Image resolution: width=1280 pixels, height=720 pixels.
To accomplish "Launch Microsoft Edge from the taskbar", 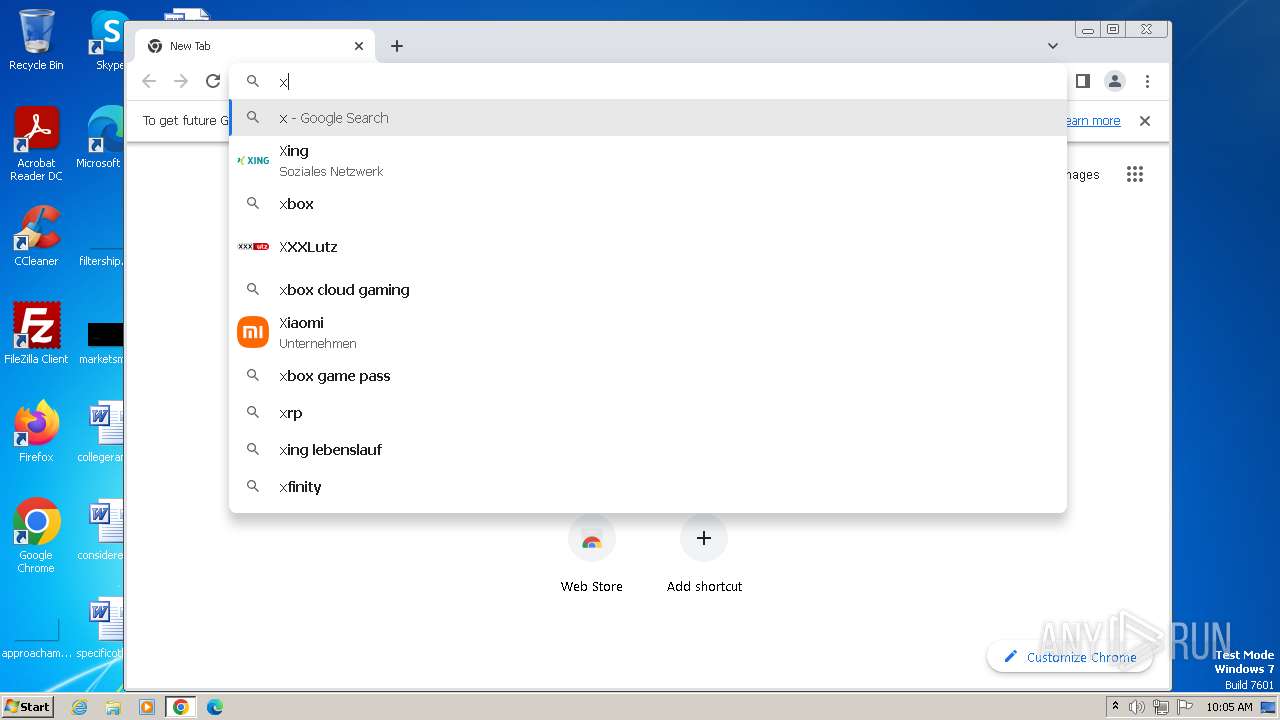I will (215, 707).
